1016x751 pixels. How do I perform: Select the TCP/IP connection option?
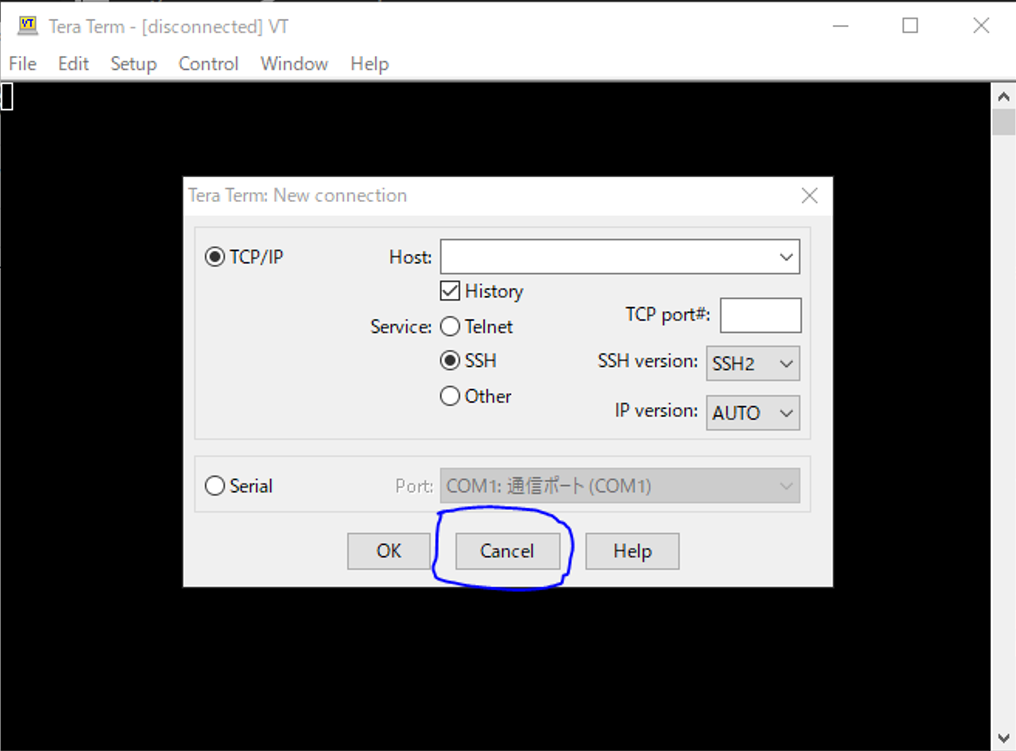click(214, 257)
